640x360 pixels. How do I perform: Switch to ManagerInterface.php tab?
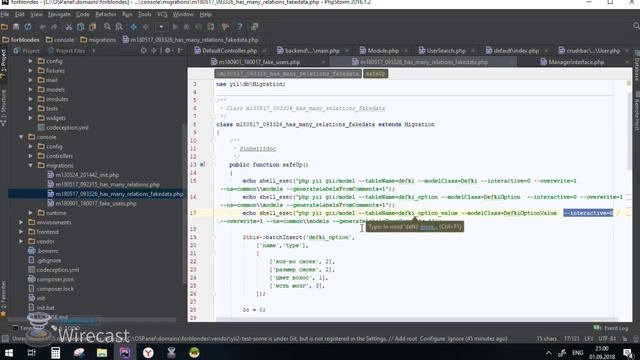tap(576, 62)
